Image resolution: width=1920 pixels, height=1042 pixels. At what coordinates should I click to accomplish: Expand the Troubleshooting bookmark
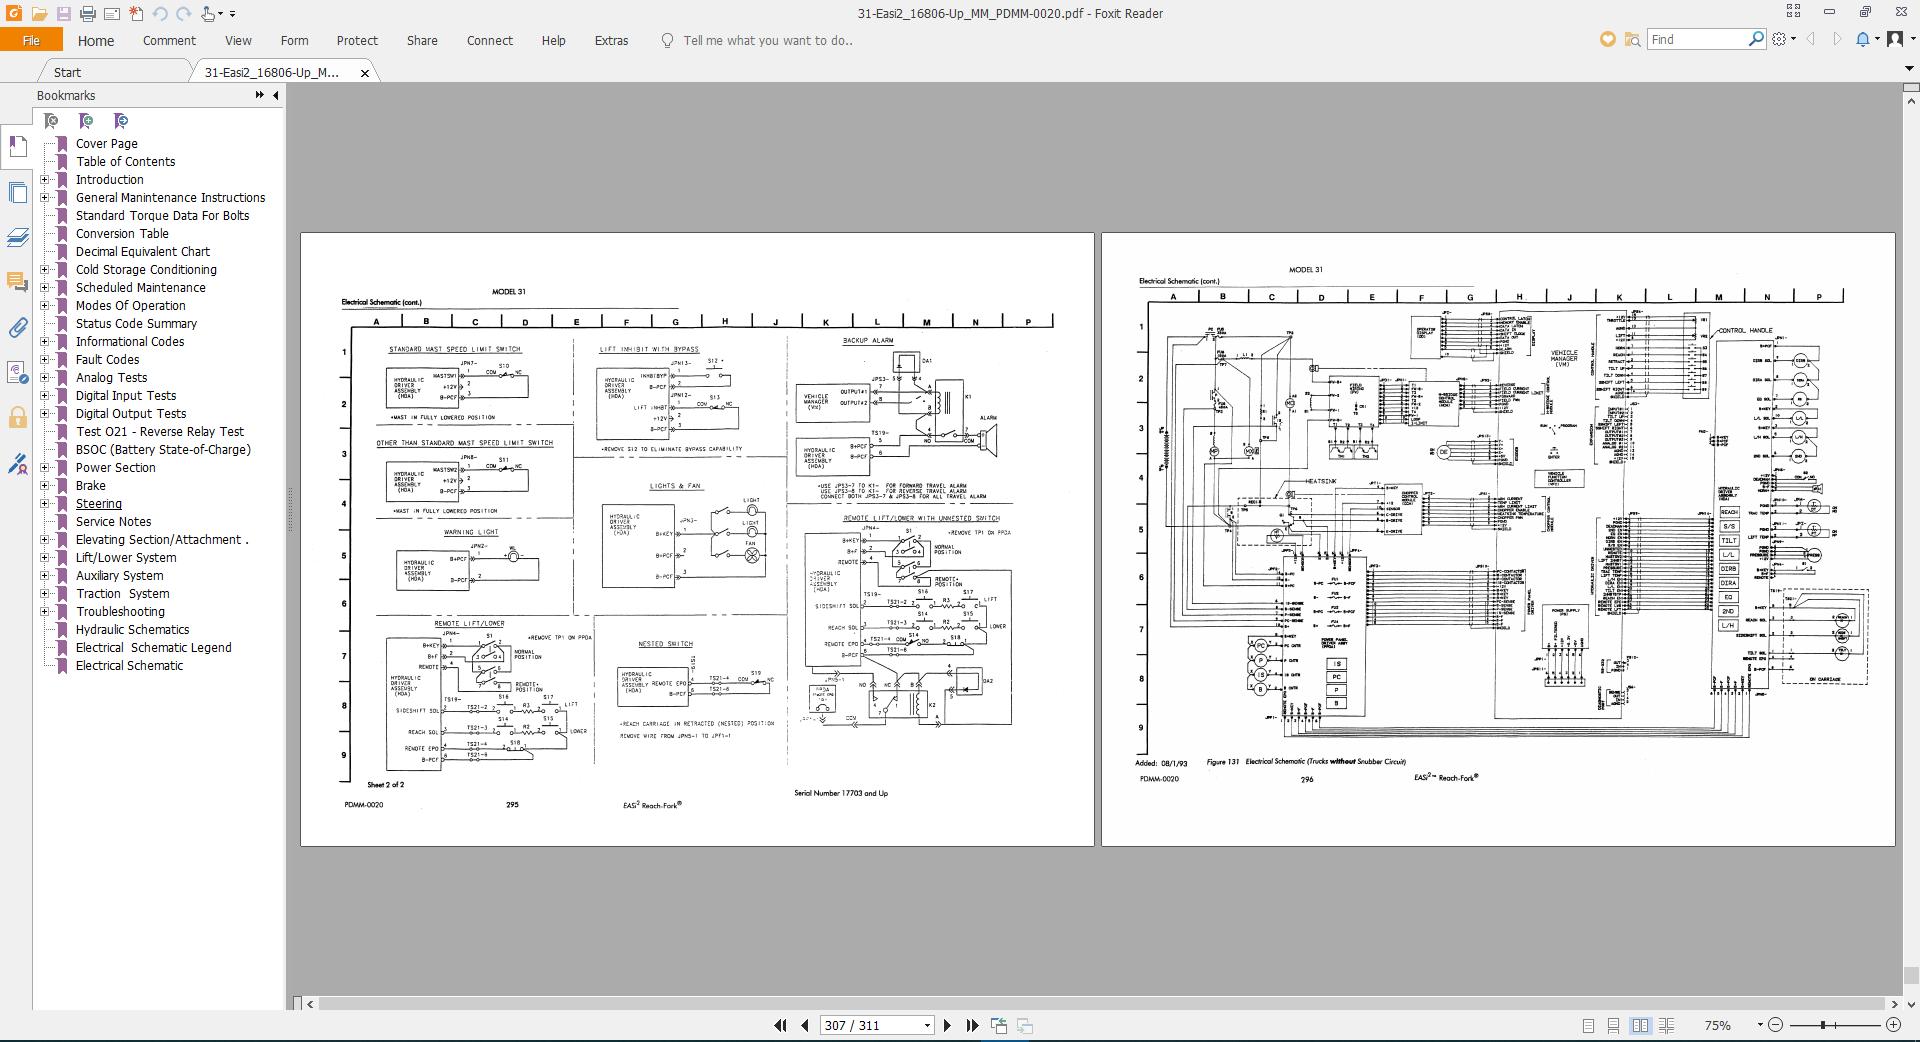coord(44,611)
